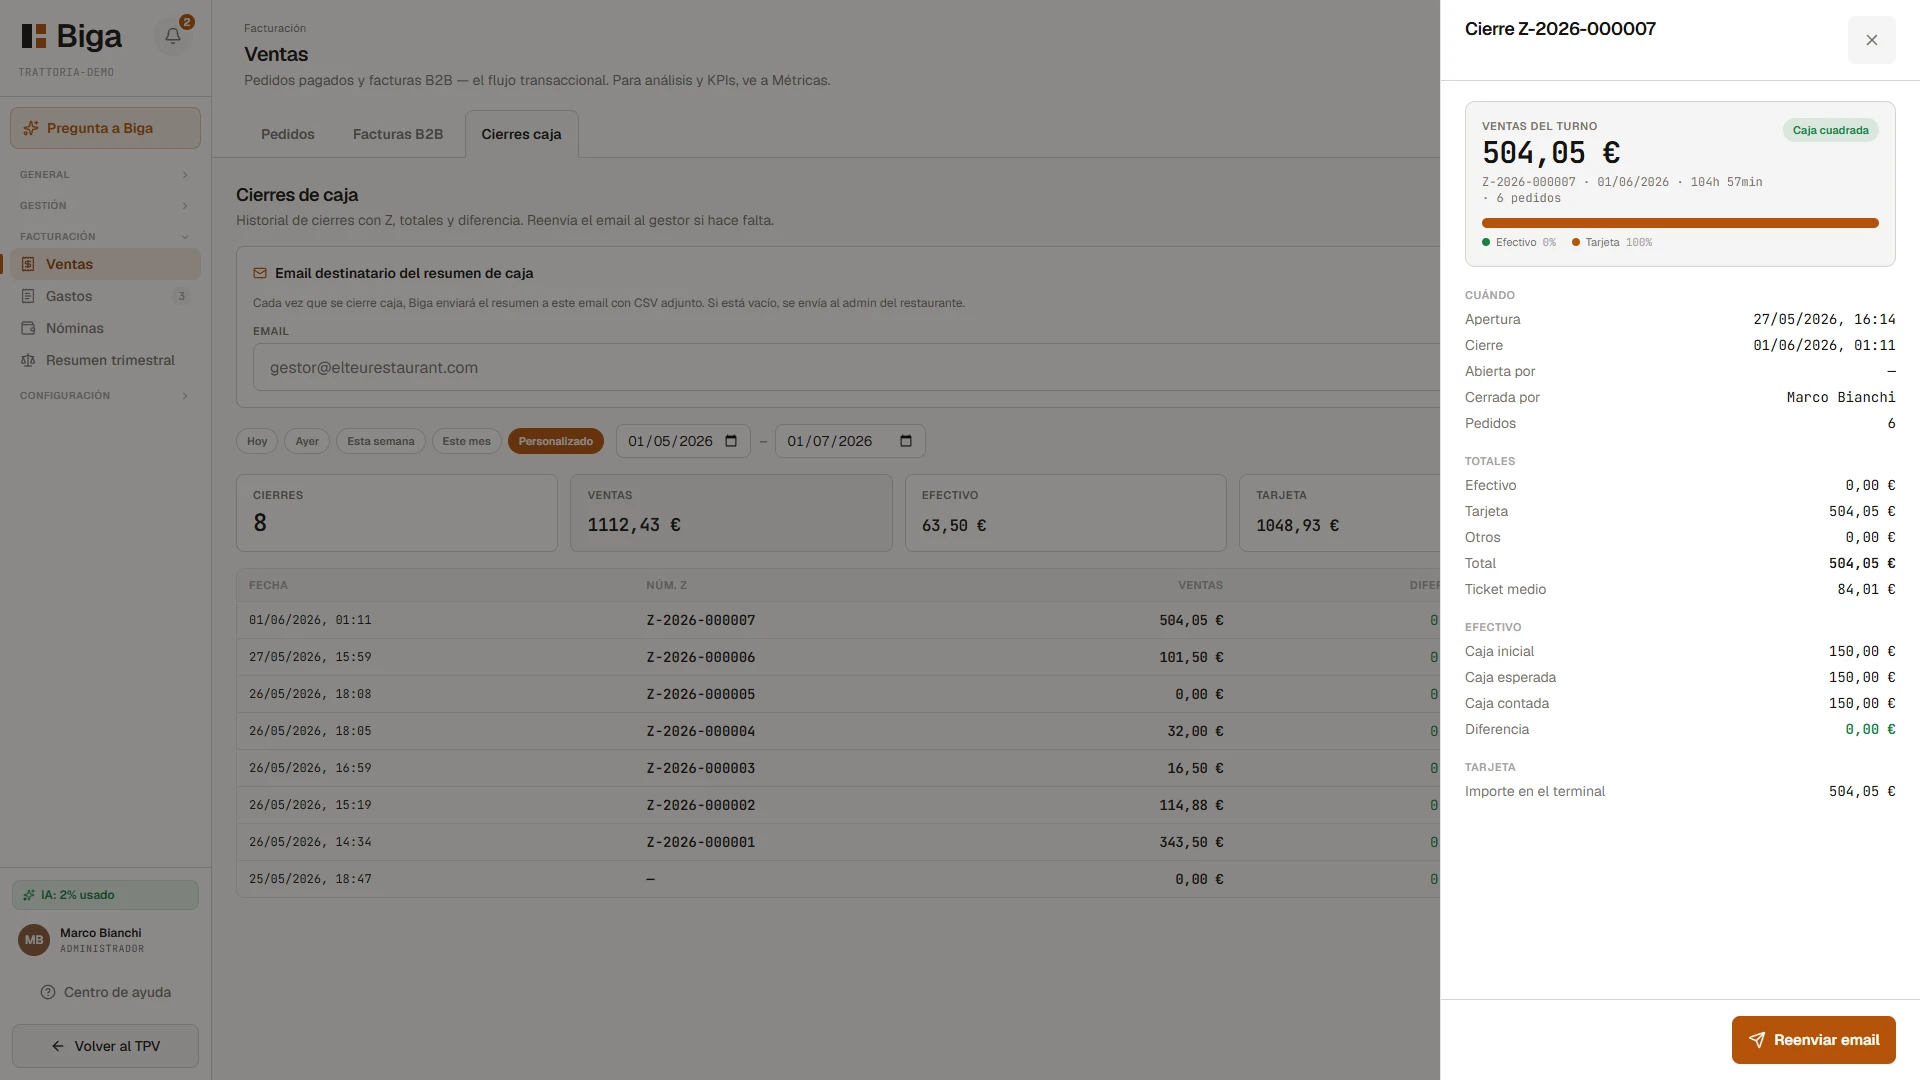Select the Ayer date filter
This screenshot has width=1920, height=1080.
(307, 441)
